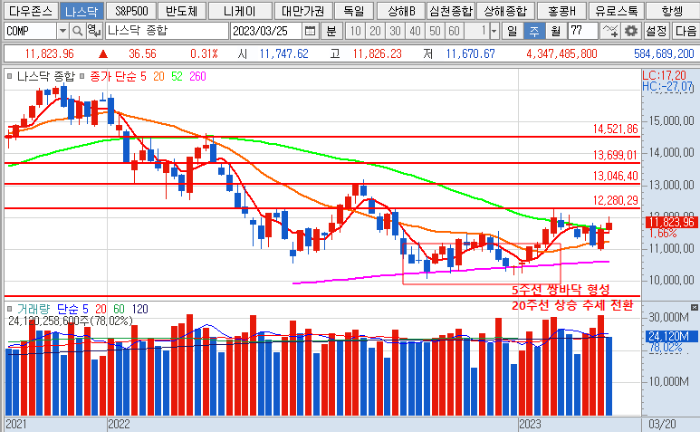The width and height of the screenshot is (700, 432).
Task: Expand the tick interval dropdown showing 1
Action: tap(494, 31)
